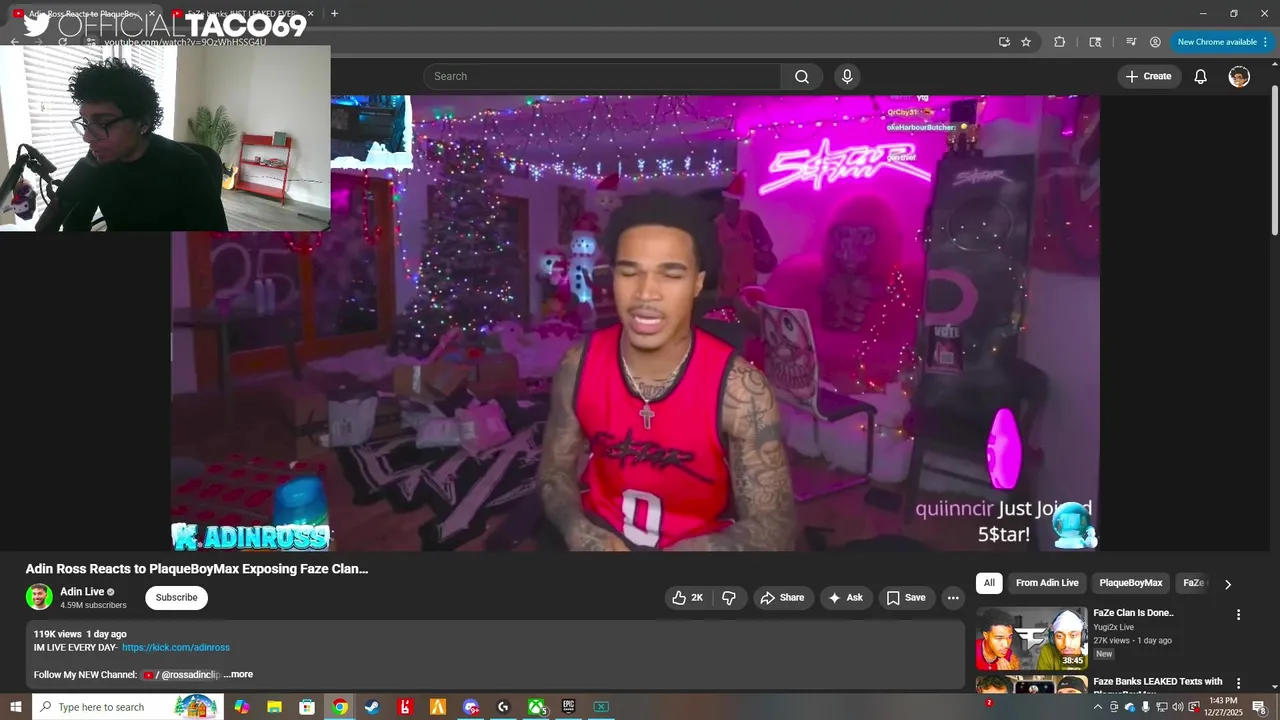The image size is (1280, 720).
Task: Dislike the video with thumbs down
Action: point(729,598)
